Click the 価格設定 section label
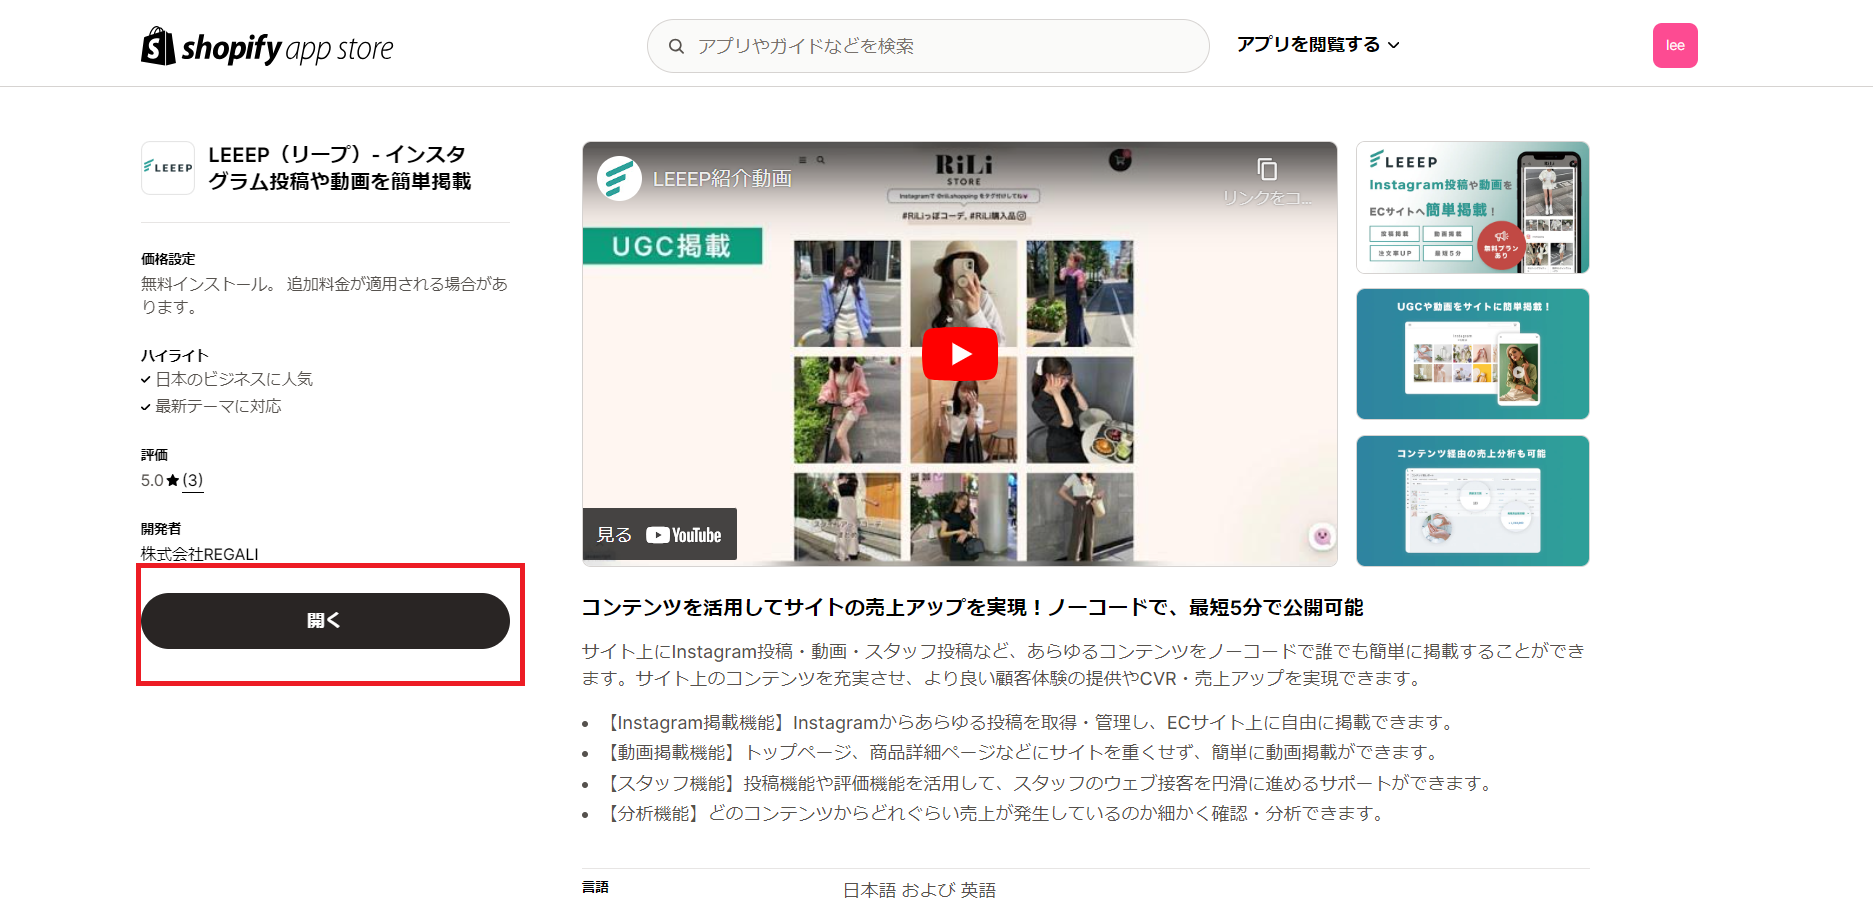This screenshot has width=1873, height=918. (x=168, y=259)
